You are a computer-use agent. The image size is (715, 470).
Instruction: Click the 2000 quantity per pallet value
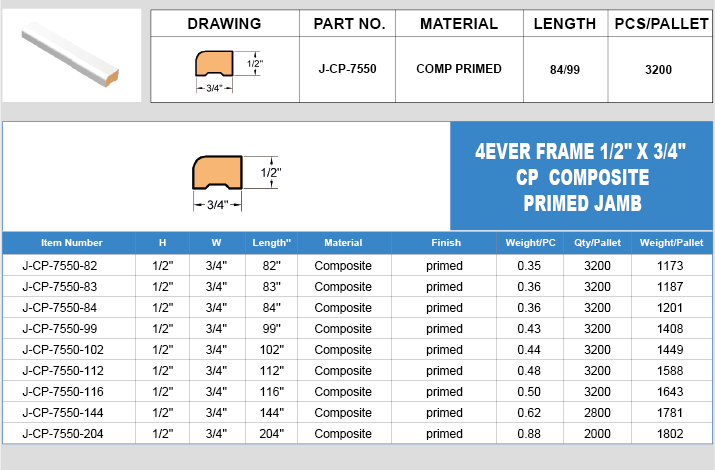597,434
